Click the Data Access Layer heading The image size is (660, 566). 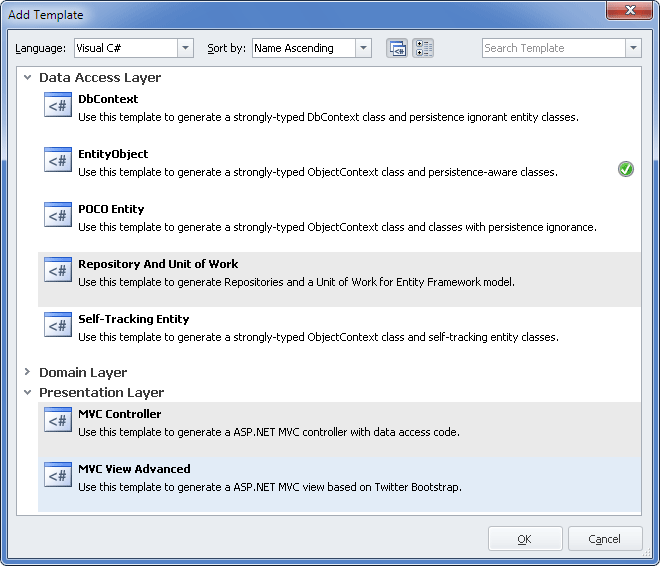click(100, 78)
